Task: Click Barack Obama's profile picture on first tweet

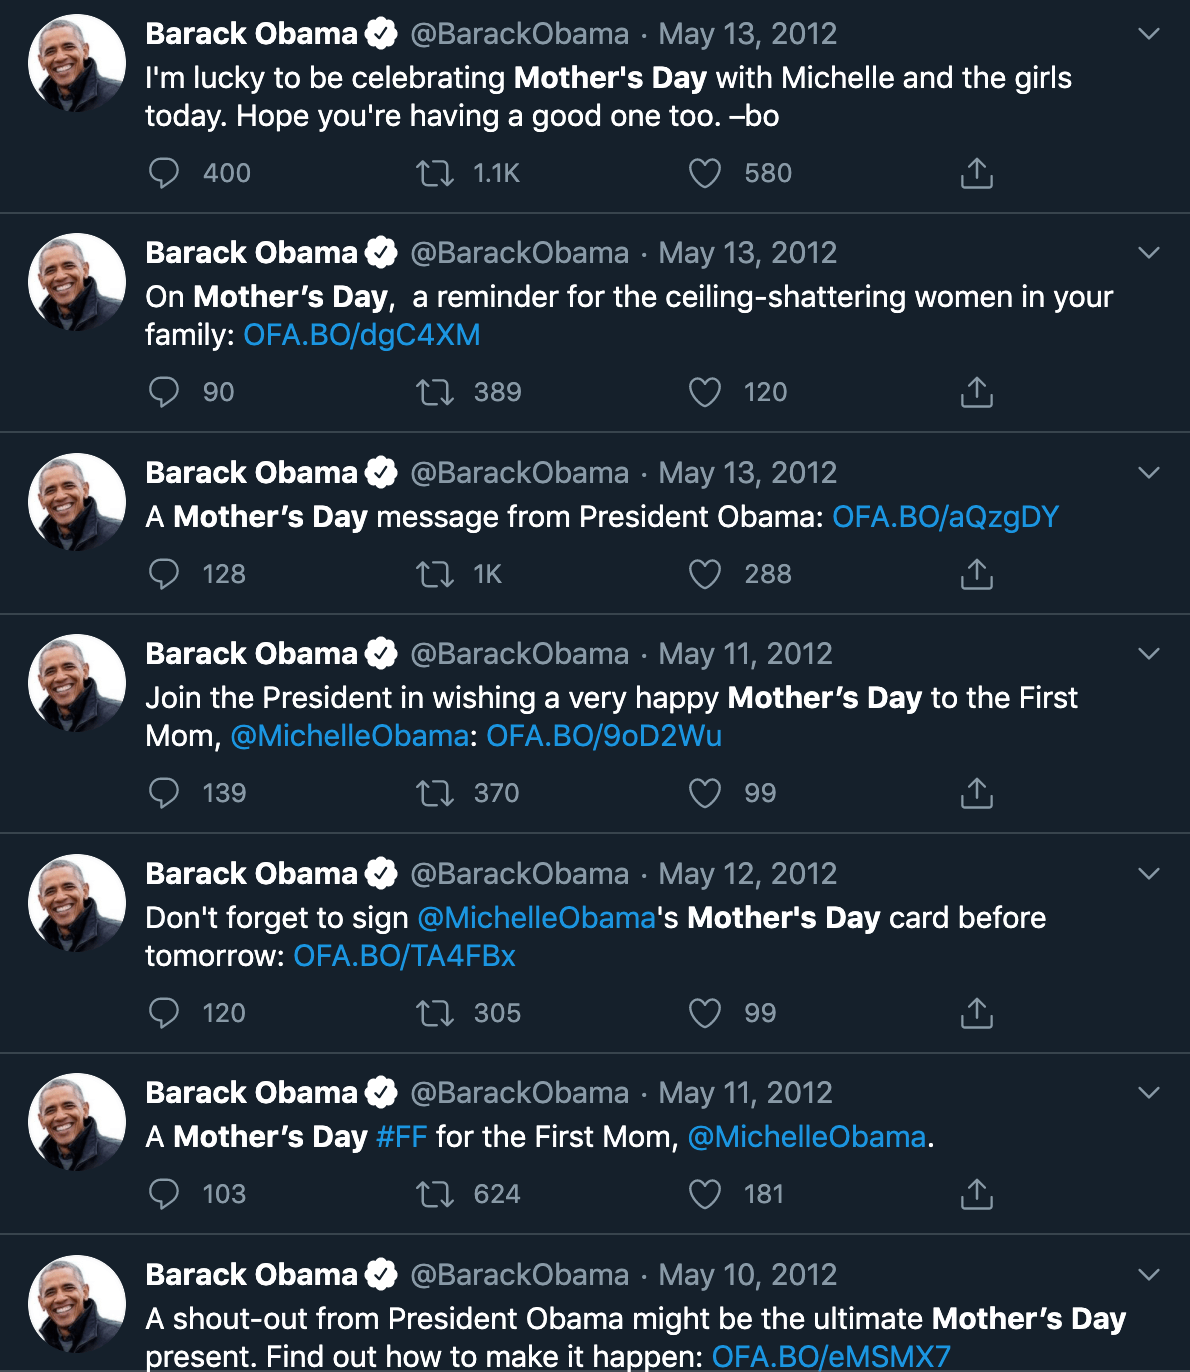Action: pos(76,62)
